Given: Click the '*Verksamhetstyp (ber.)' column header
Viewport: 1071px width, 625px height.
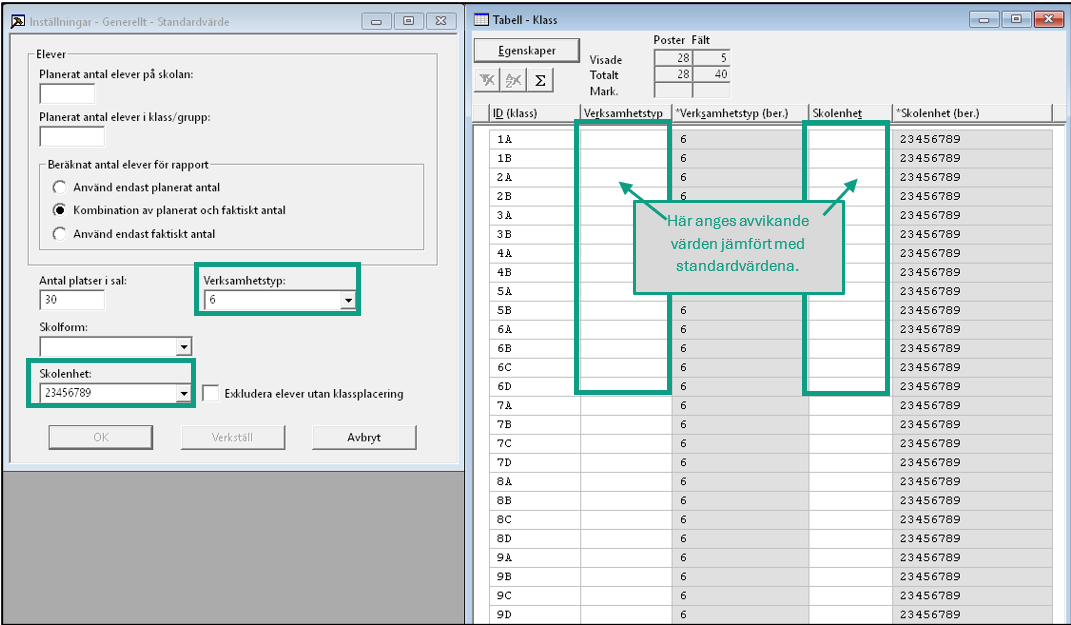Looking at the screenshot, I should point(740,113).
